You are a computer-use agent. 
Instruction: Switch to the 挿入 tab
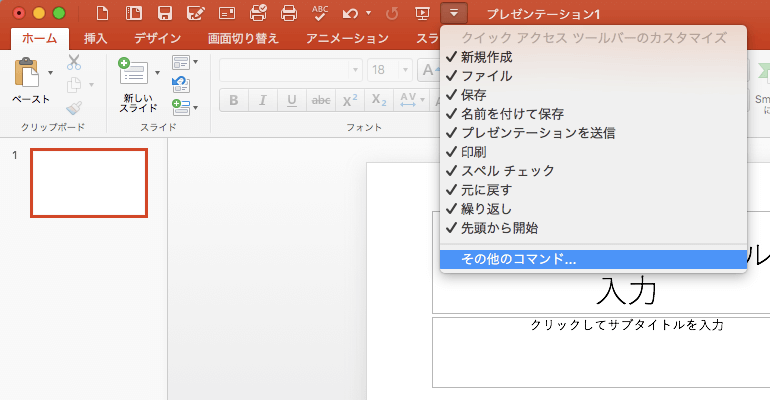[x=95, y=38]
